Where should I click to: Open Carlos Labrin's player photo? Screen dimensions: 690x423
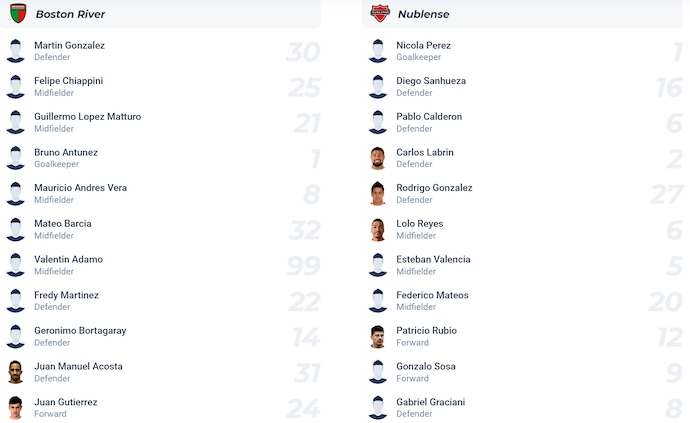point(378,158)
